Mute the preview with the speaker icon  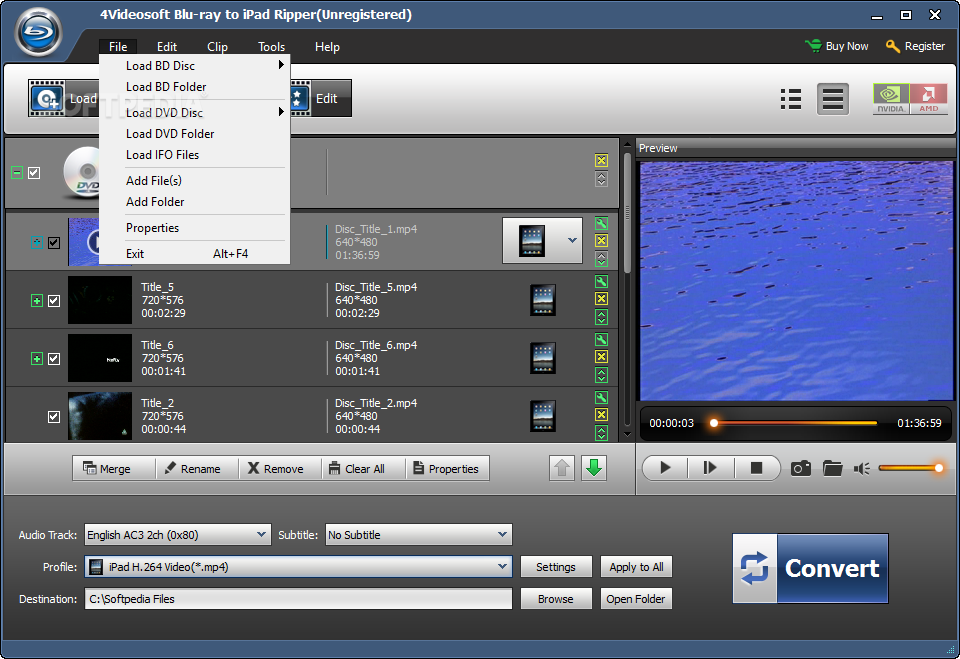click(x=862, y=469)
